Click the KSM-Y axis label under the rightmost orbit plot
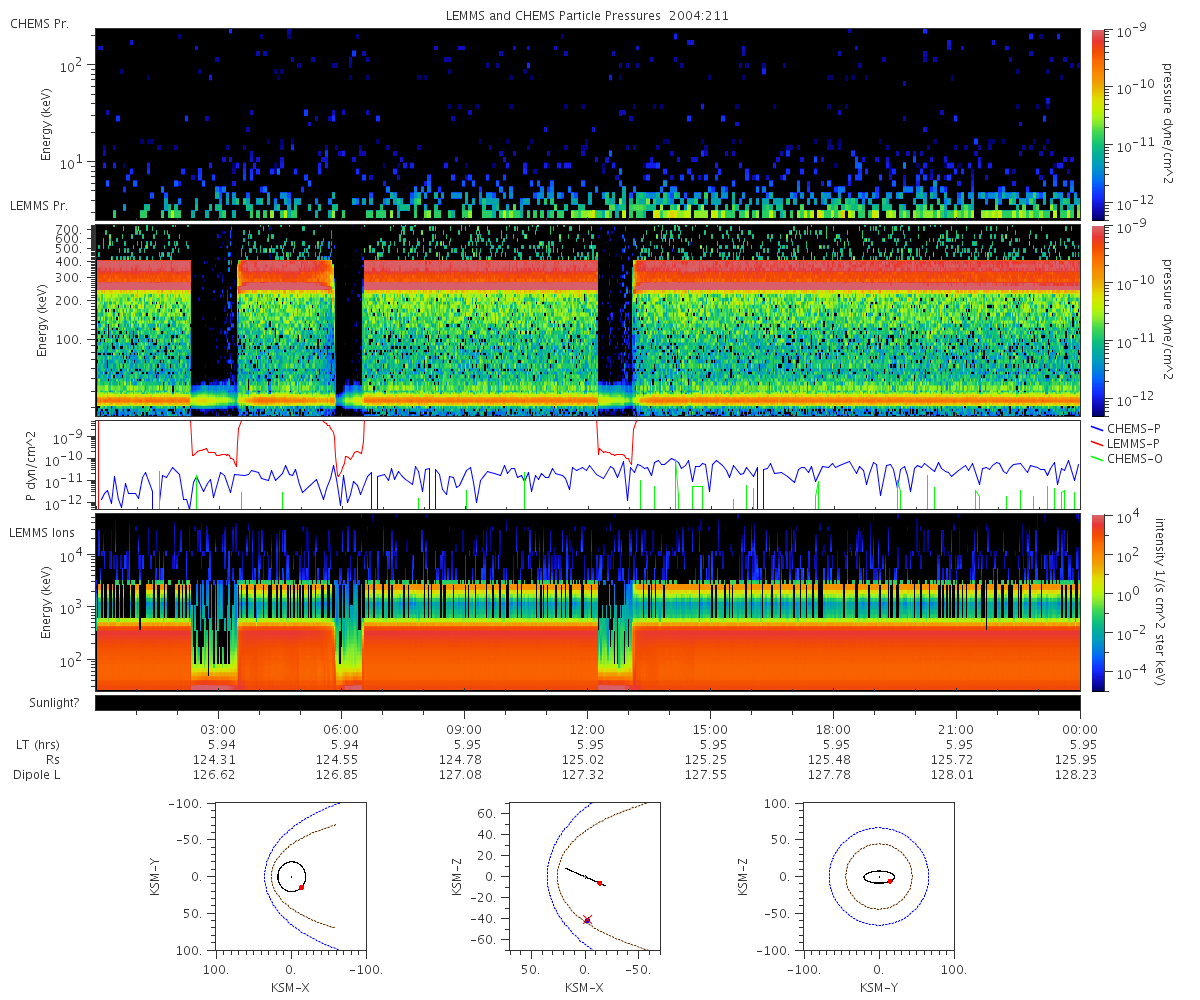 coord(879,987)
